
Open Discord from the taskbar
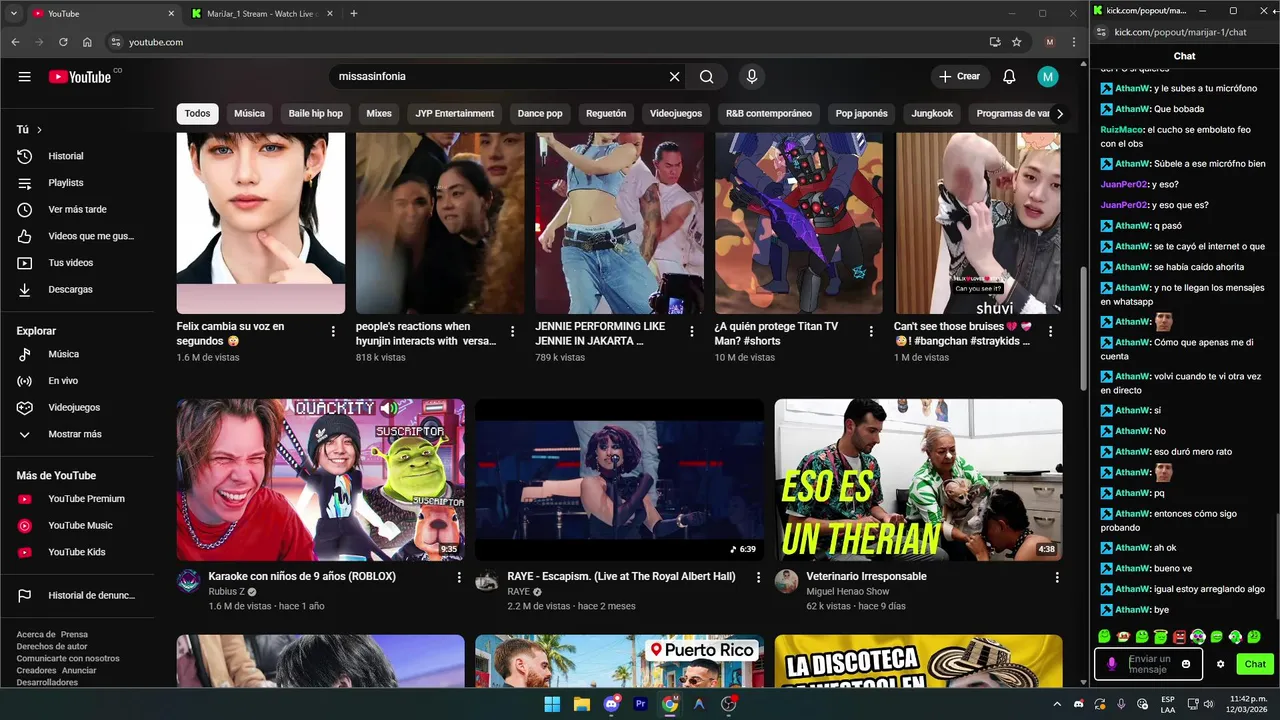[x=611, y=704]
